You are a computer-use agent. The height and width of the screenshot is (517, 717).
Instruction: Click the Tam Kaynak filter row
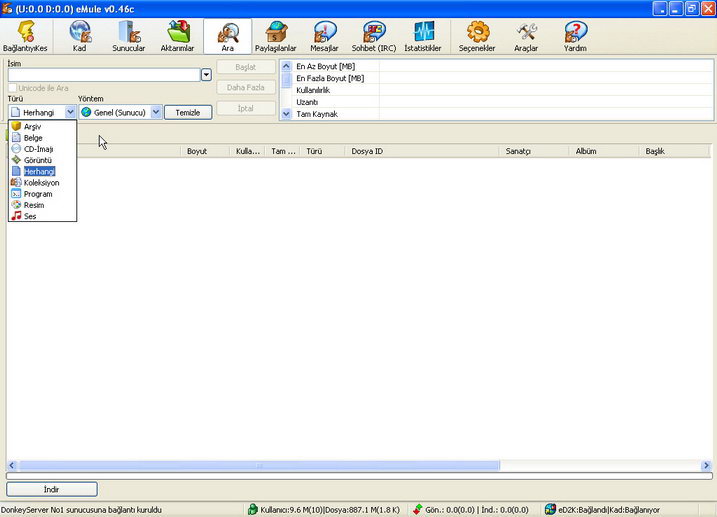502,114
